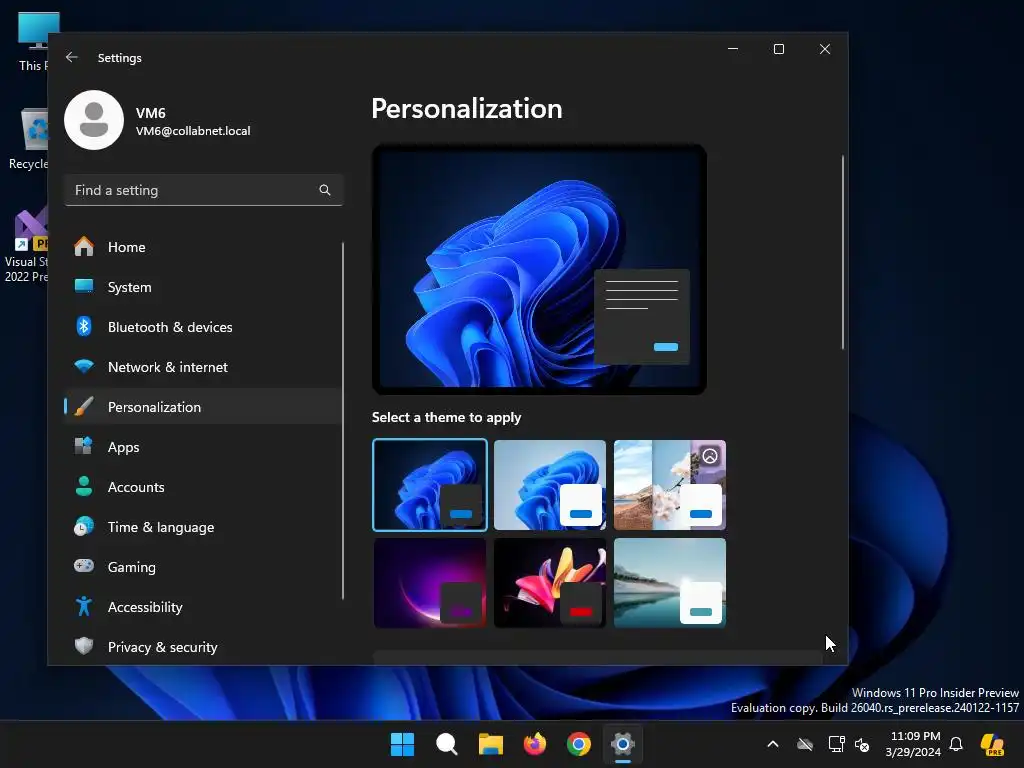Maximize the Settings window

click(778, 49)
